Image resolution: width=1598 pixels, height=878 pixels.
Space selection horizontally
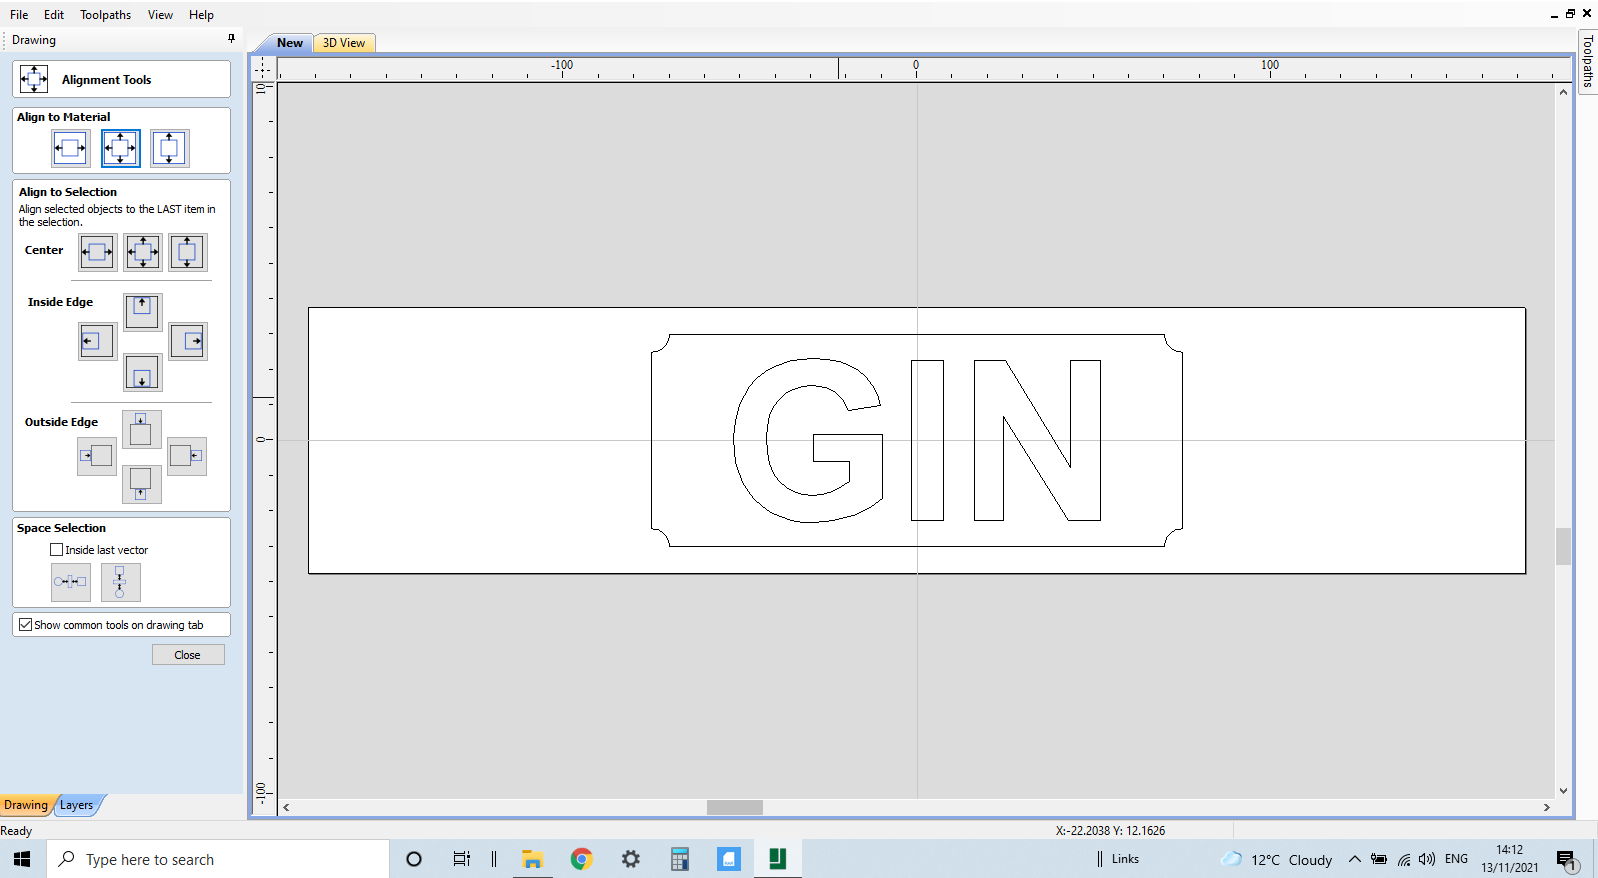(x=70, y=582)
